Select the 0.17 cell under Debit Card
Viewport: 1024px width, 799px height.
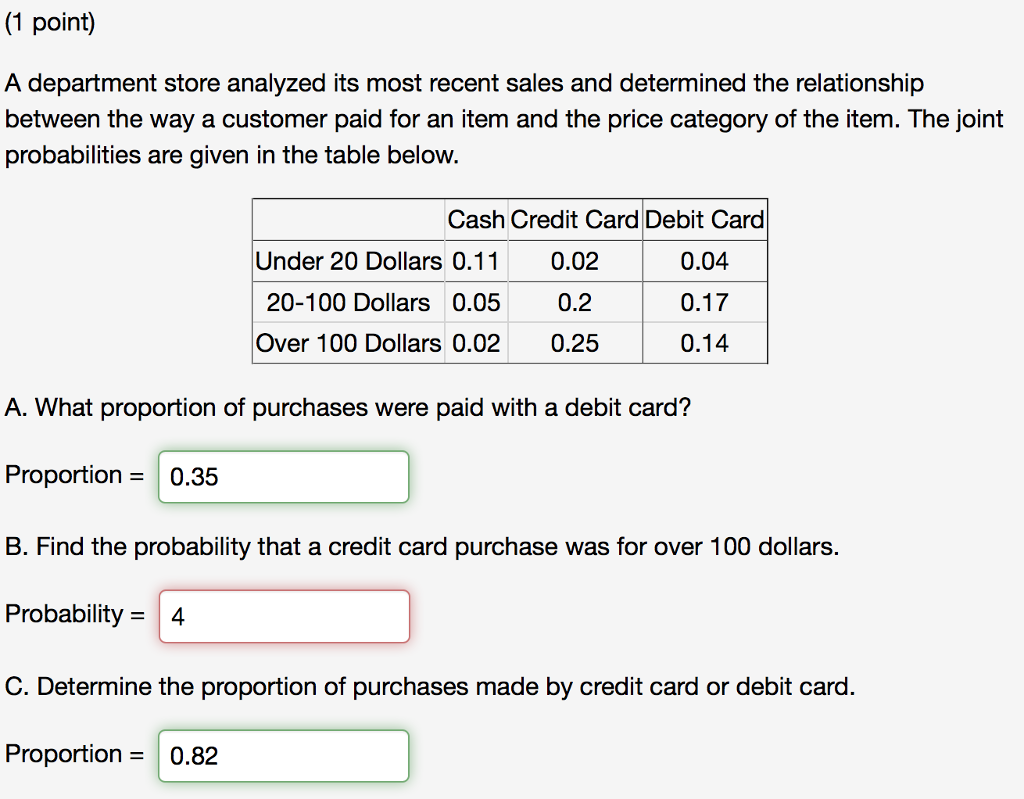[704, 301]
